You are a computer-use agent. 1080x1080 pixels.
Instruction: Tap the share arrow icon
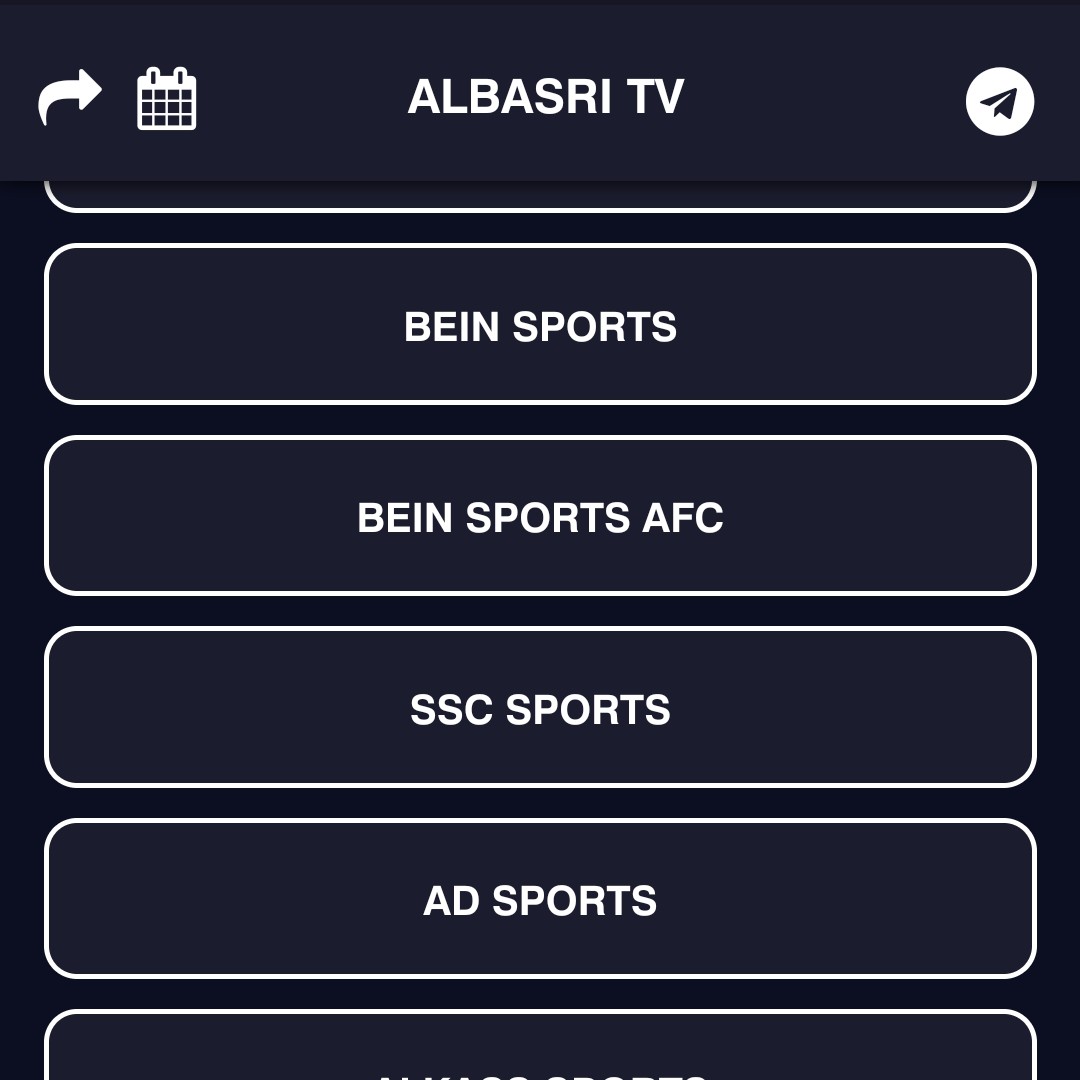pyautogui.click(x=70, y=97)
